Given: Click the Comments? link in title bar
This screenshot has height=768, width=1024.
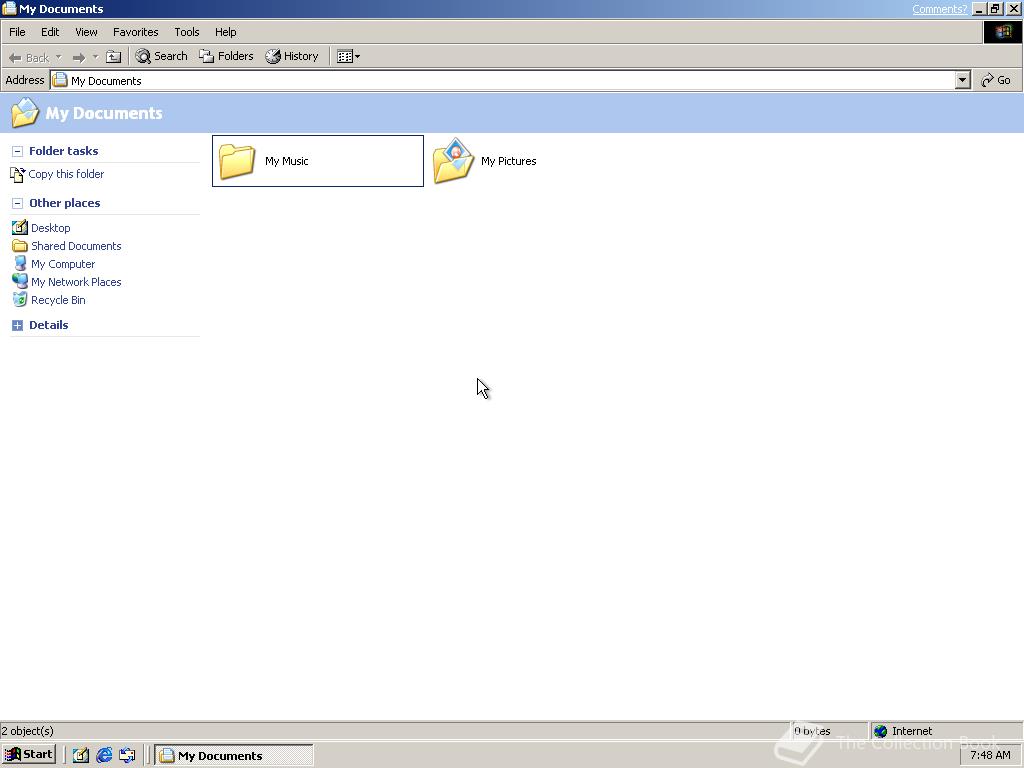Looking at the screenshot, I should click(939, 9).
